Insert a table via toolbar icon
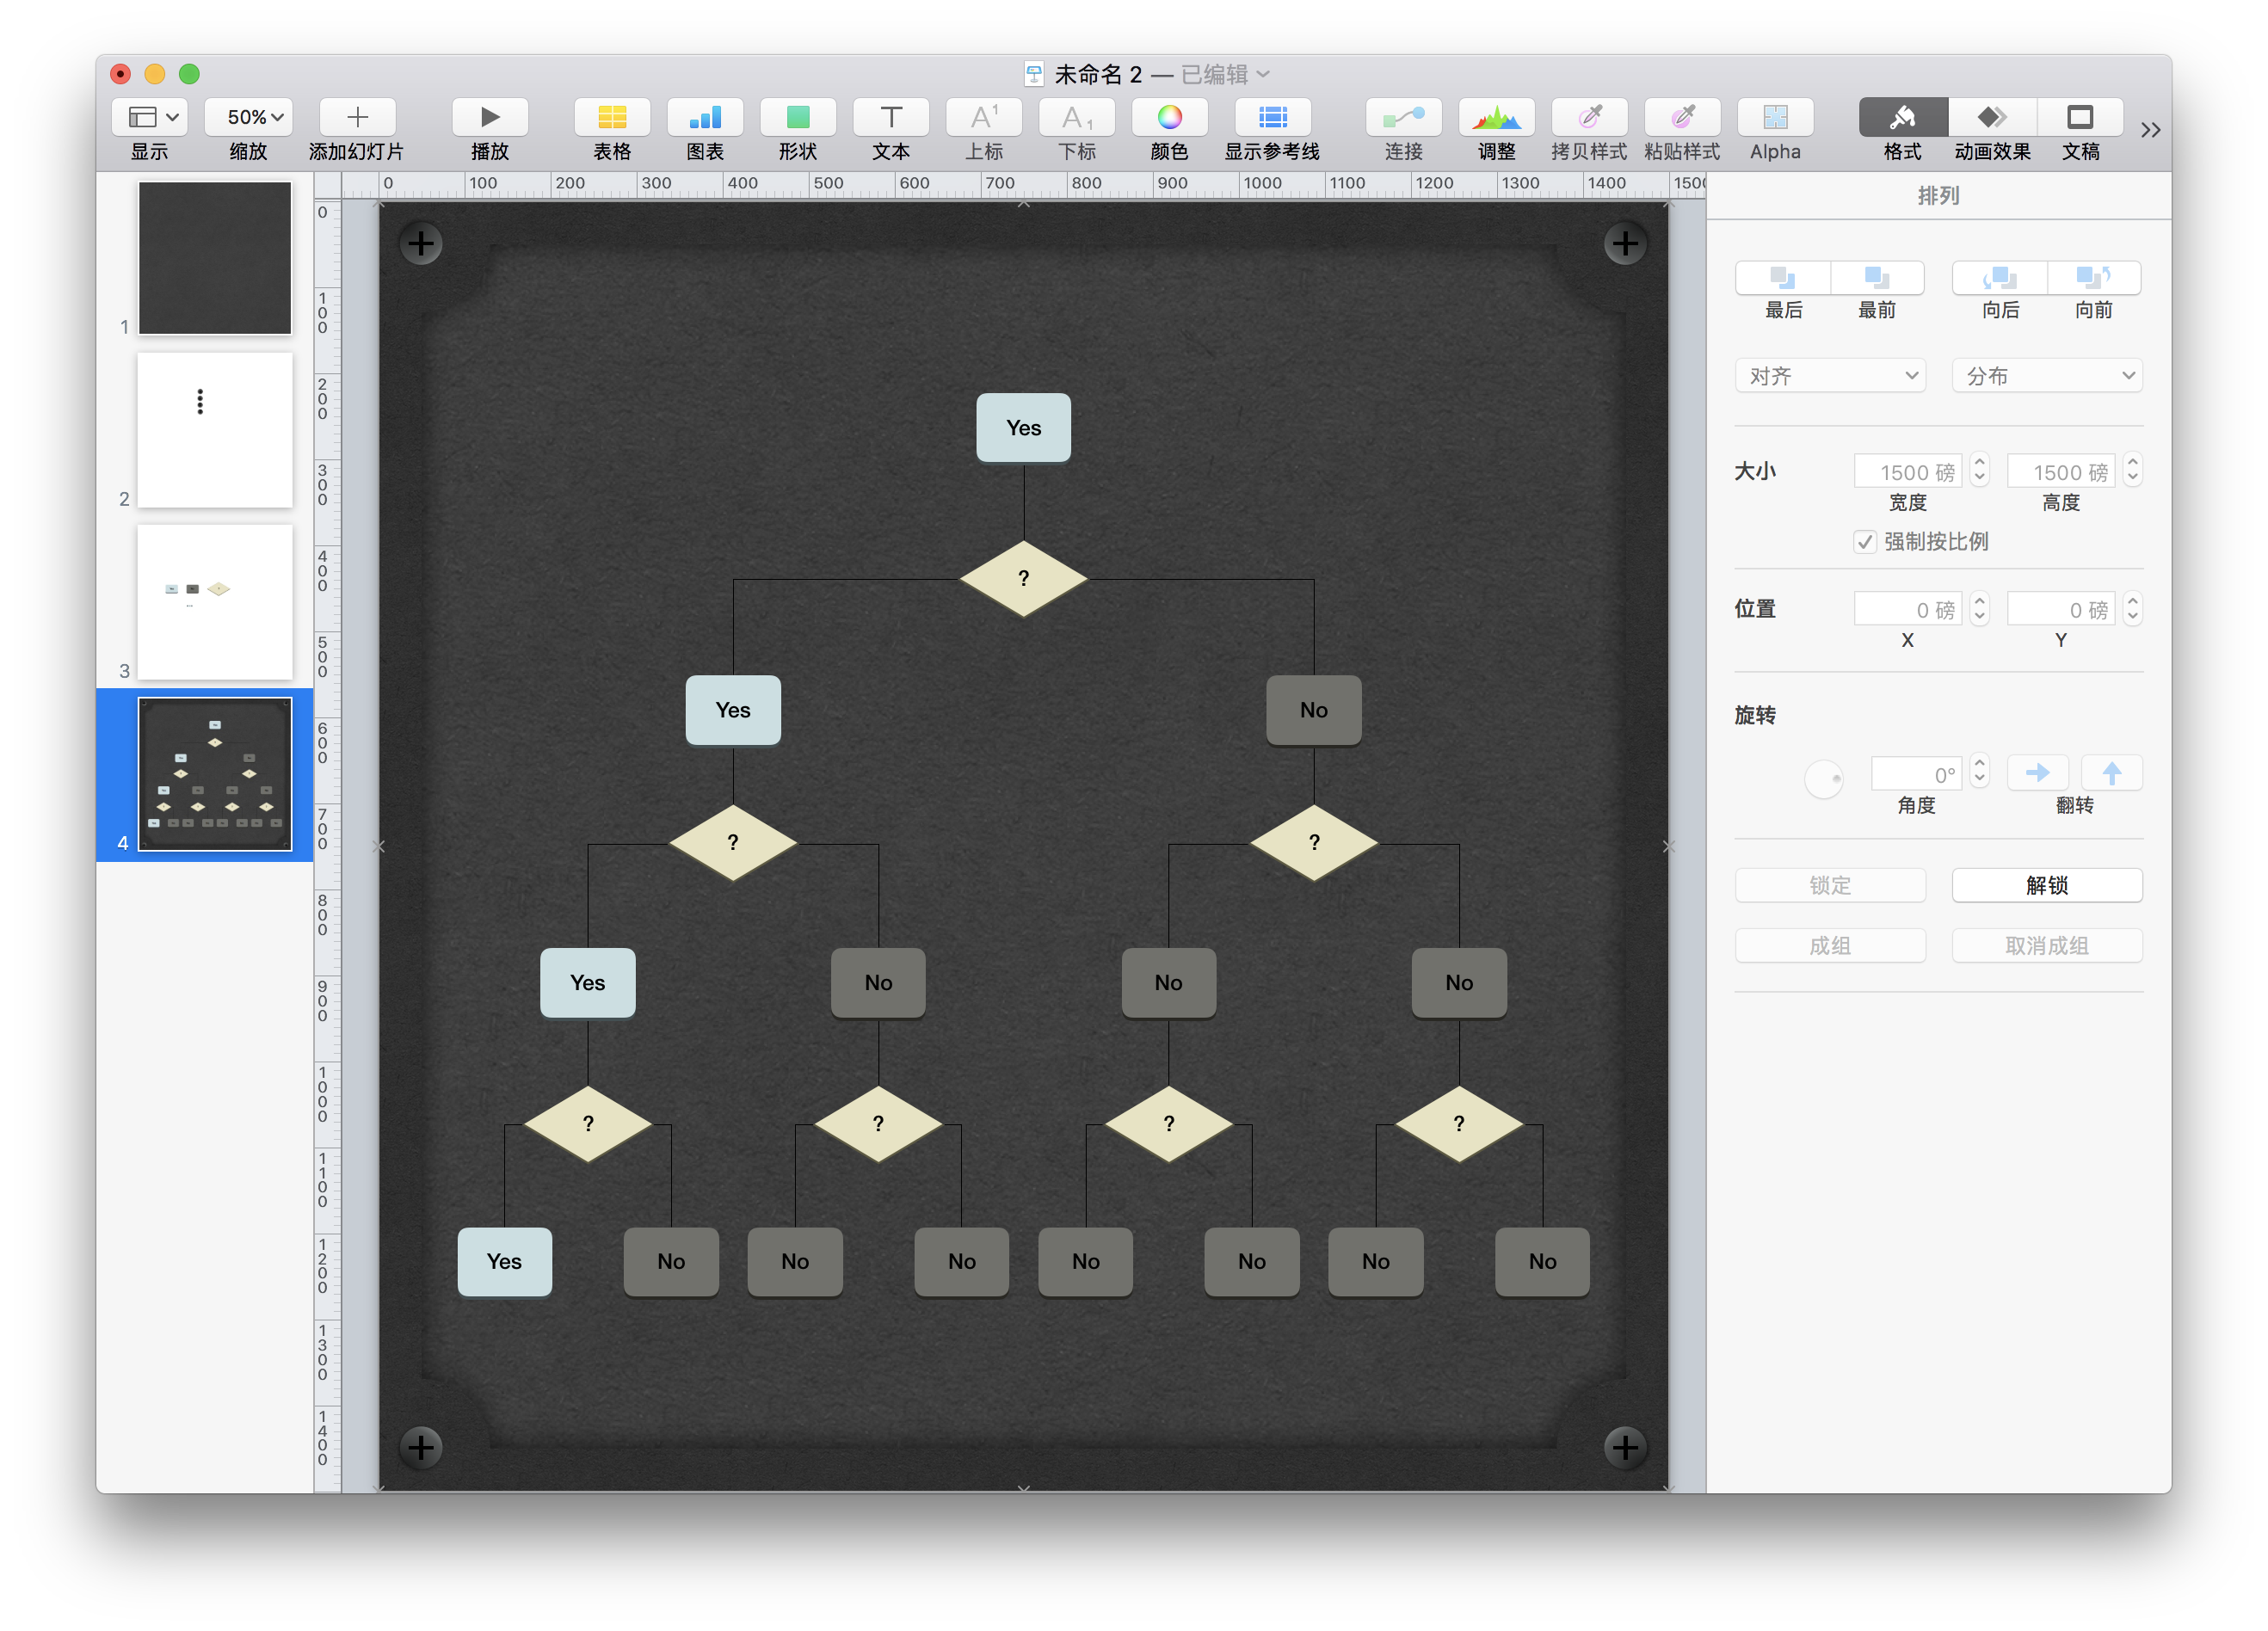The image size is (2268, 1631). 612,118
